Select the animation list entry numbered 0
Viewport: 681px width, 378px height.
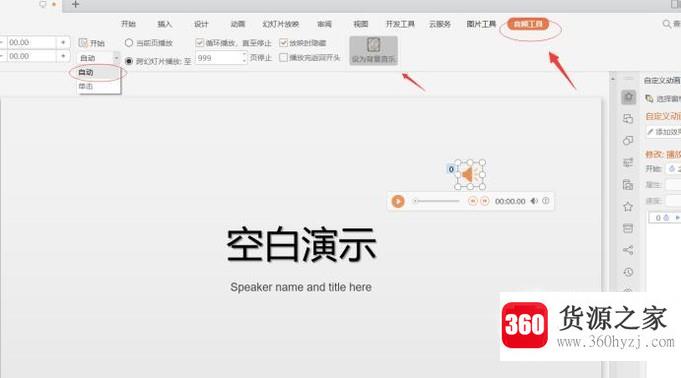pos(664,218)
